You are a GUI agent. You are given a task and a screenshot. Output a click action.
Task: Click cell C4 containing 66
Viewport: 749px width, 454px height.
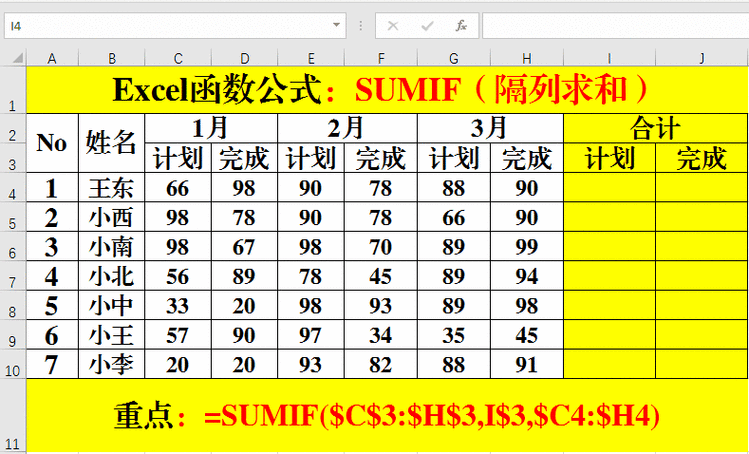coord(178,187)
